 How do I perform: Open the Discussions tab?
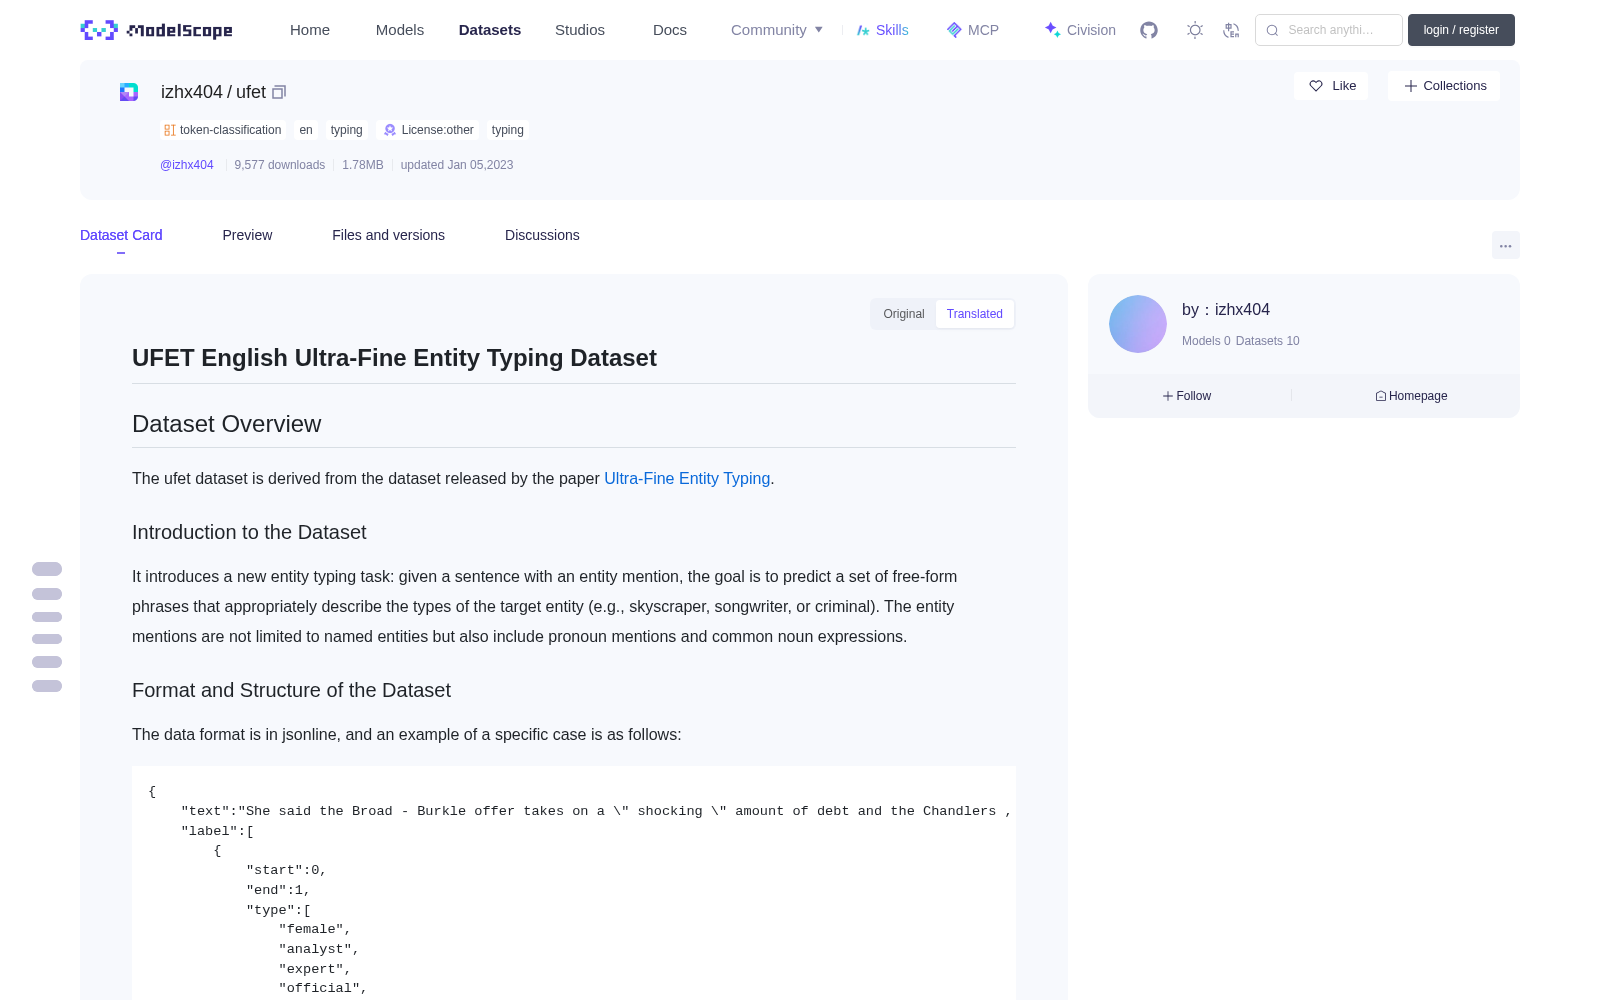[542, 235]
